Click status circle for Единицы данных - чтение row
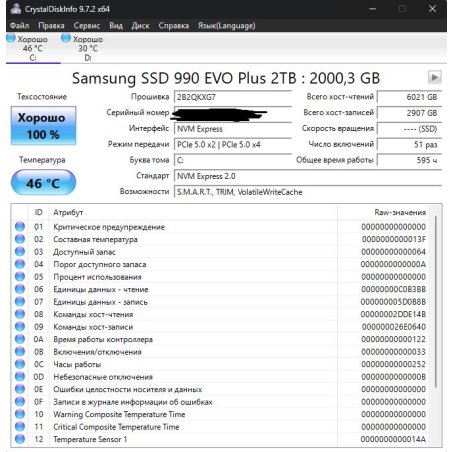 point(20,289)
